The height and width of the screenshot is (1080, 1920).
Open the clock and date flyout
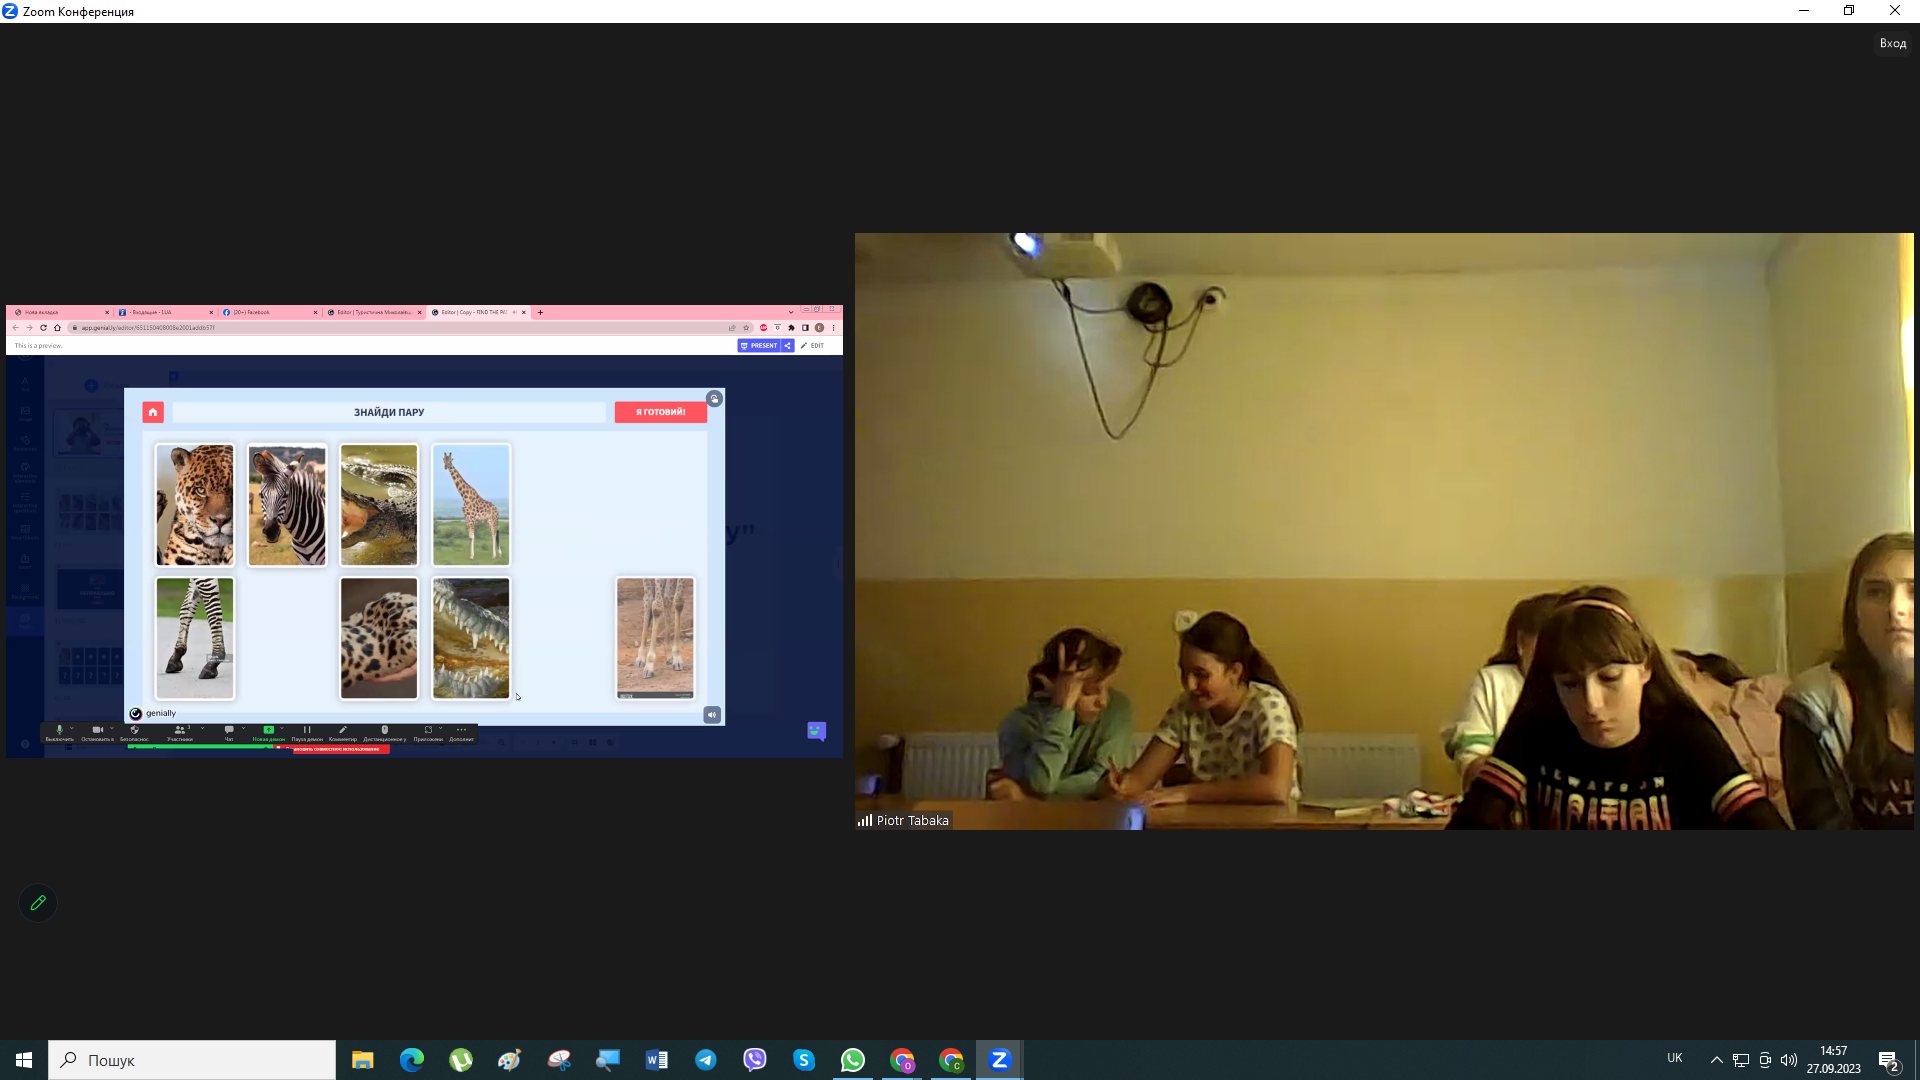point(1833,1060)
